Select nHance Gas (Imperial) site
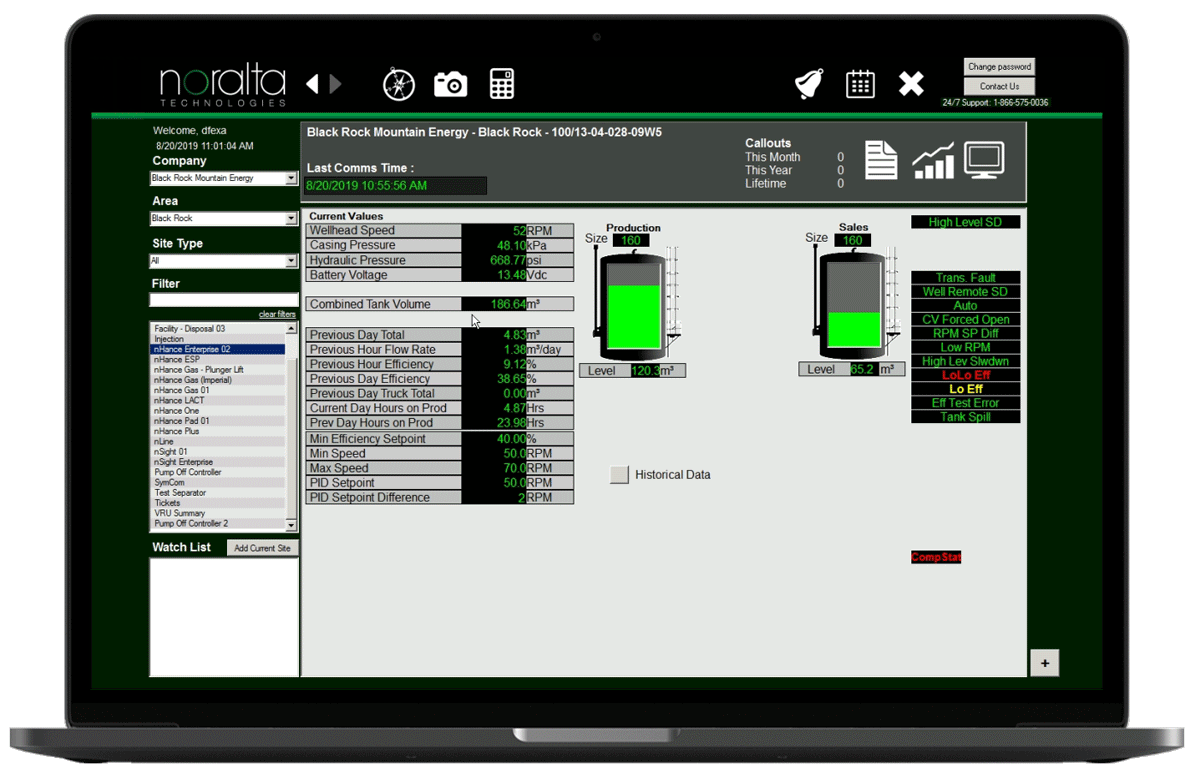Screen dimensions: 1200x776 click(218, 380)
